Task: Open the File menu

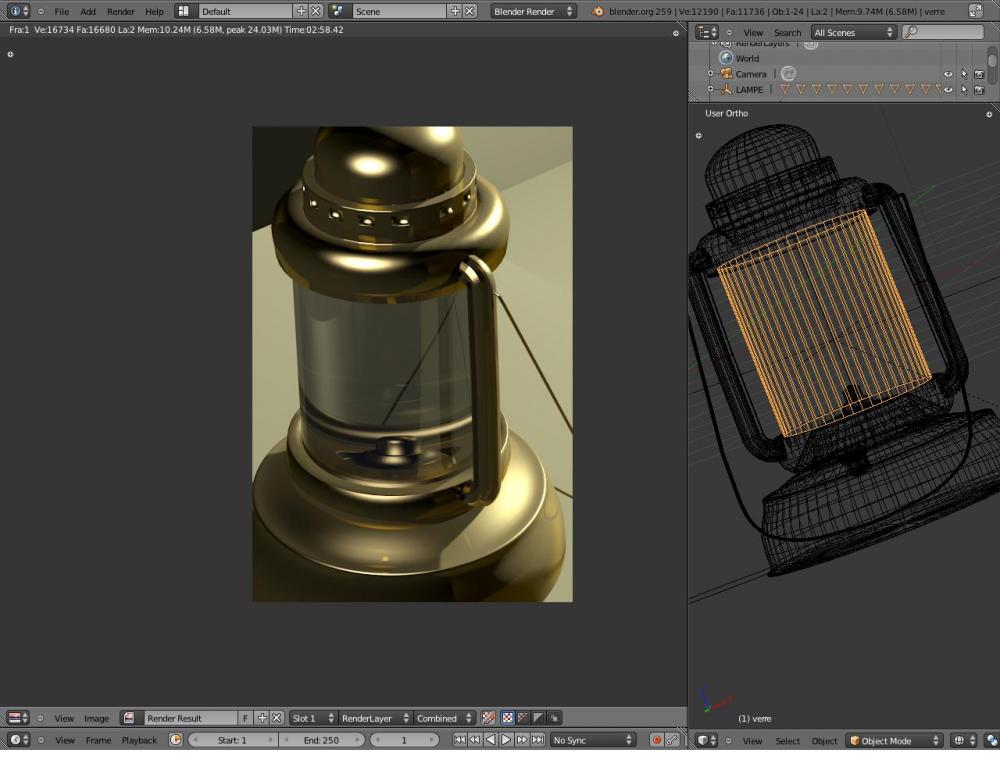Action: [x=62, y=11]
